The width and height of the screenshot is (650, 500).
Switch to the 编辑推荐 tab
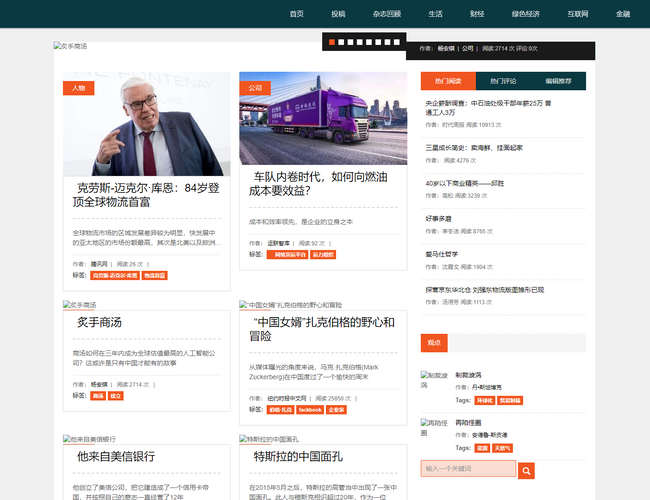click(558, 81)
